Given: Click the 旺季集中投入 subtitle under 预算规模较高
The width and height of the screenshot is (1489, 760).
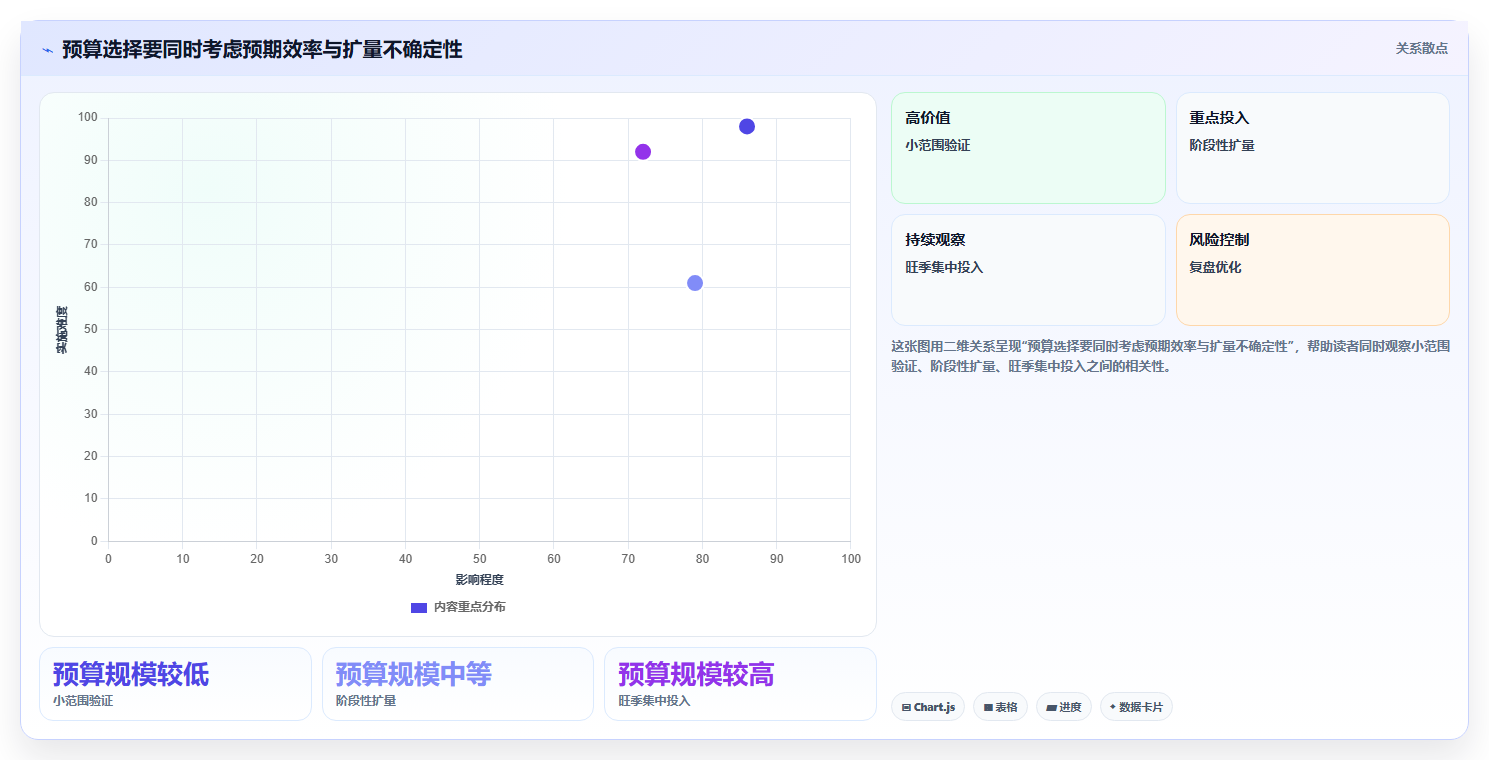Looking at the screenshot, I should click(x=654, y=701).
